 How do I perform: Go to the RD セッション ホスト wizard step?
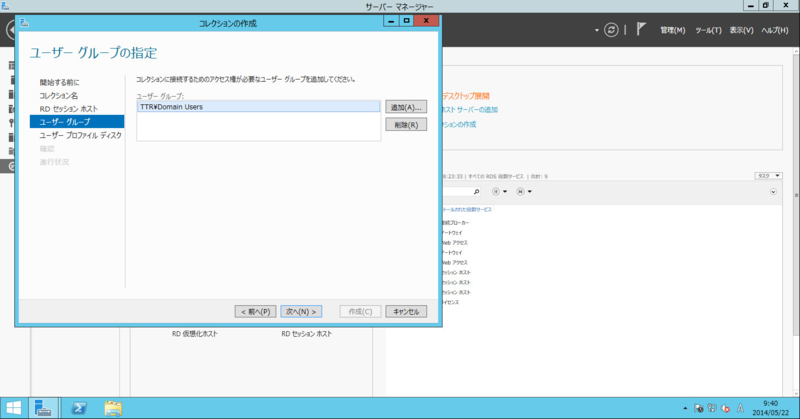point(68,109)
